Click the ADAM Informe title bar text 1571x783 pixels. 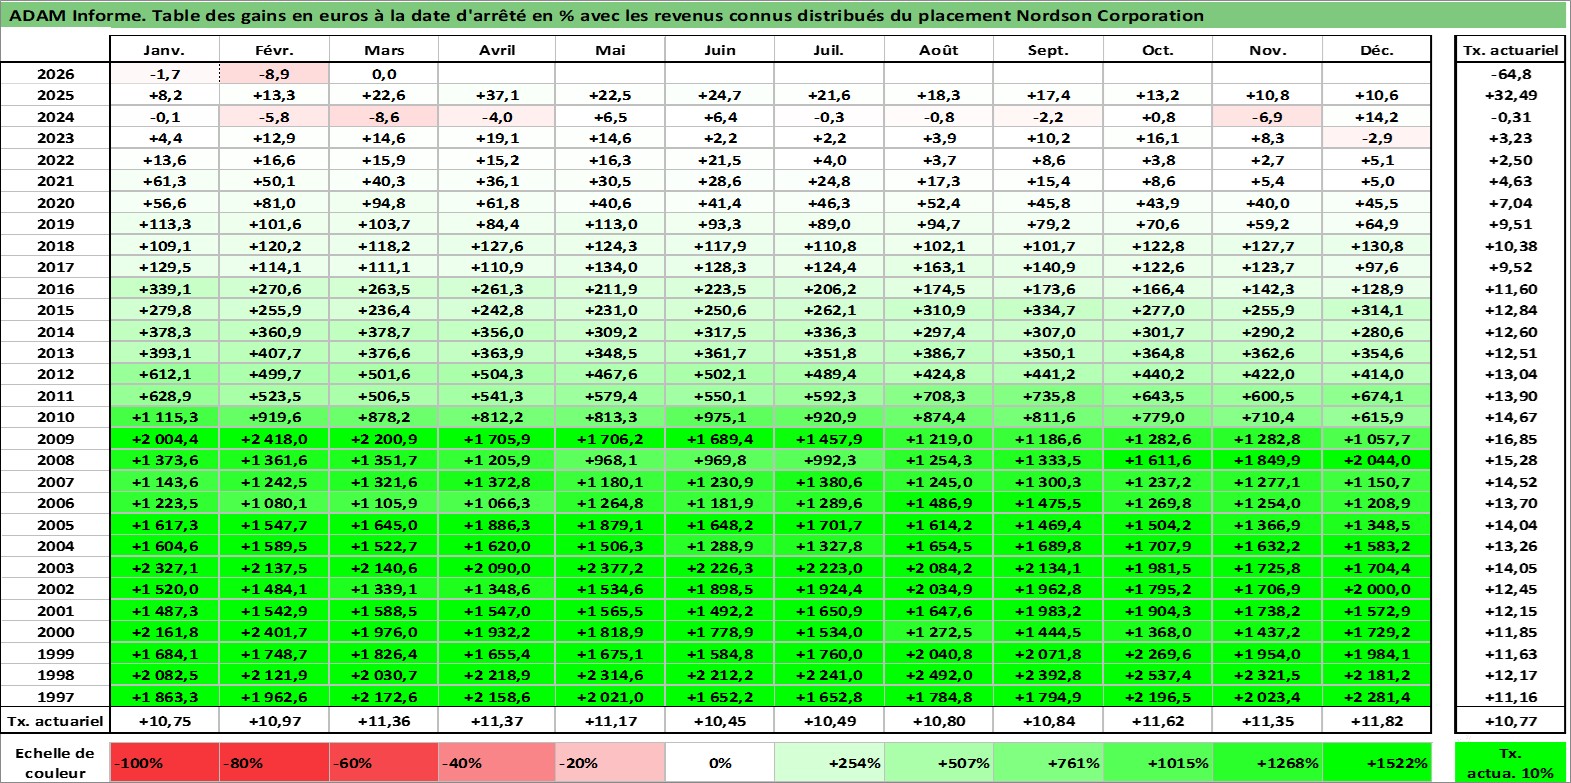[x=606, y=15]
